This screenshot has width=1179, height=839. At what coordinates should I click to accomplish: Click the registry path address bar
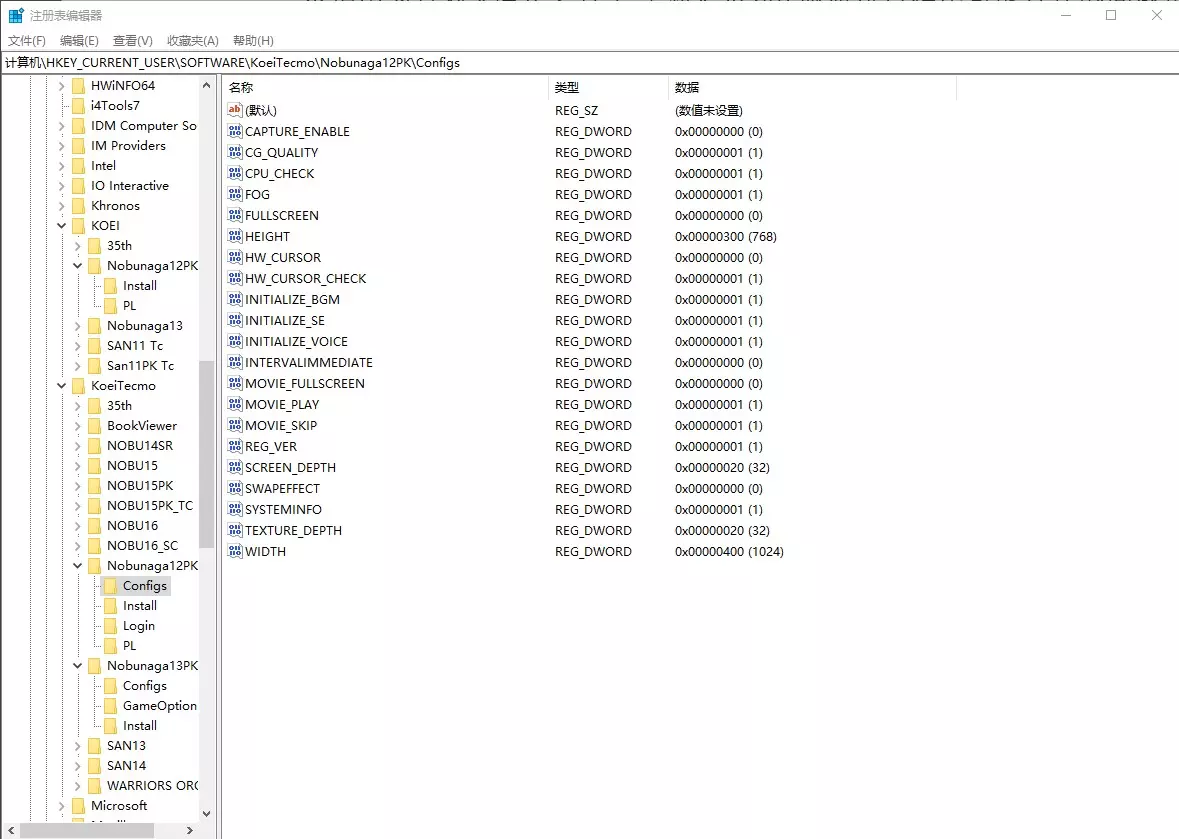pyautogui.click(x=590, y=62)
